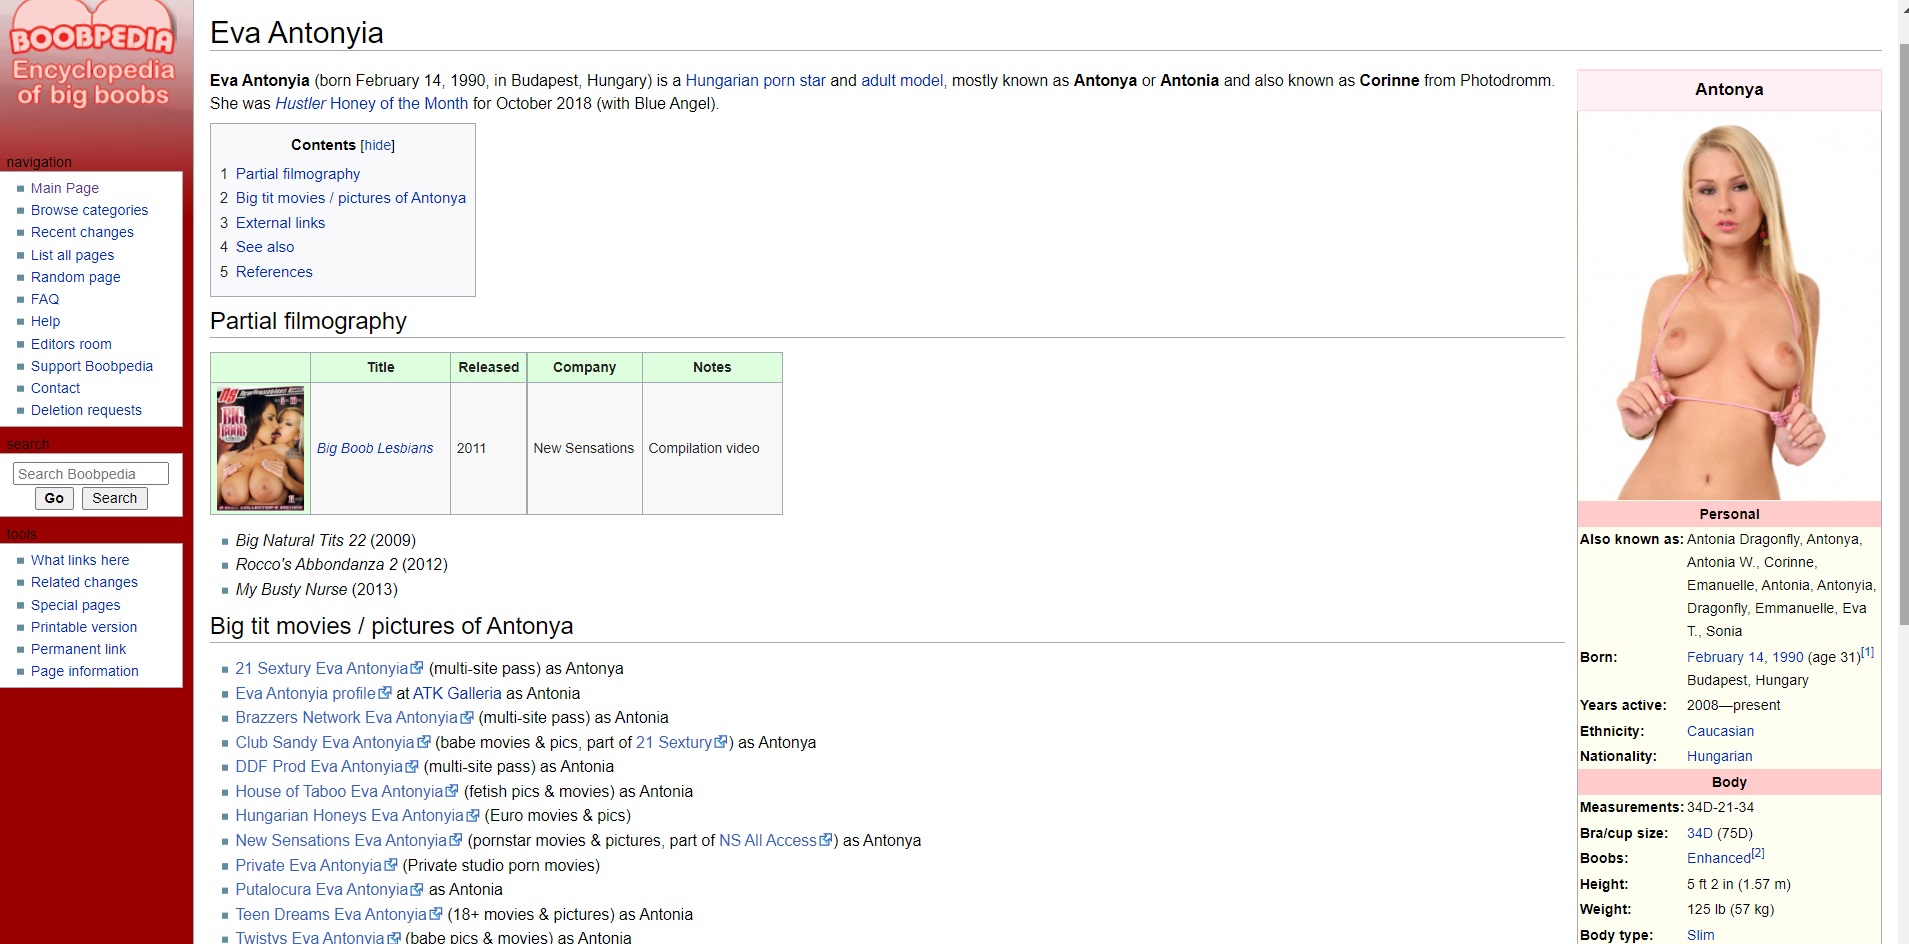
Task: Open the Printable version
Action: tap(84, 627)
